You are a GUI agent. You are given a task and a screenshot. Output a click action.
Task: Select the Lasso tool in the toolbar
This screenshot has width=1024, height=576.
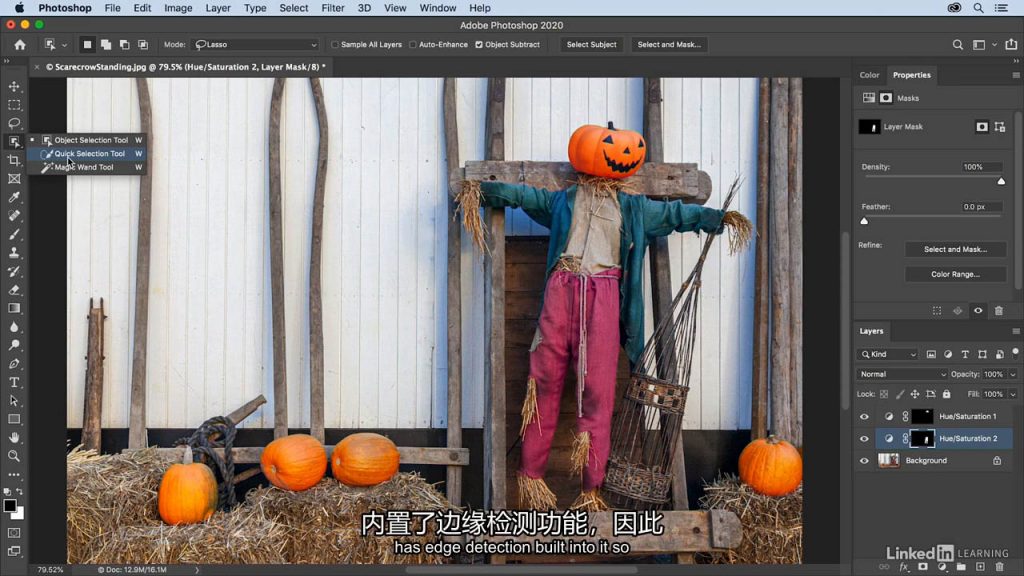click(x=14, y=123)
